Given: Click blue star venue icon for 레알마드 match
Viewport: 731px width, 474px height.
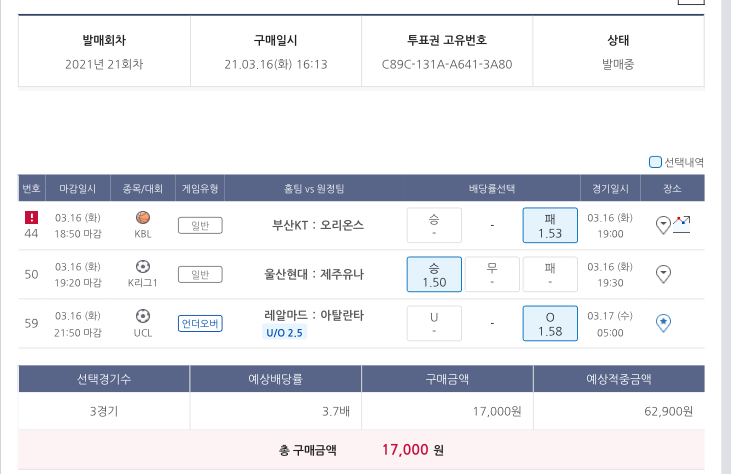Looking at the screenshot, I should [662, 322].
